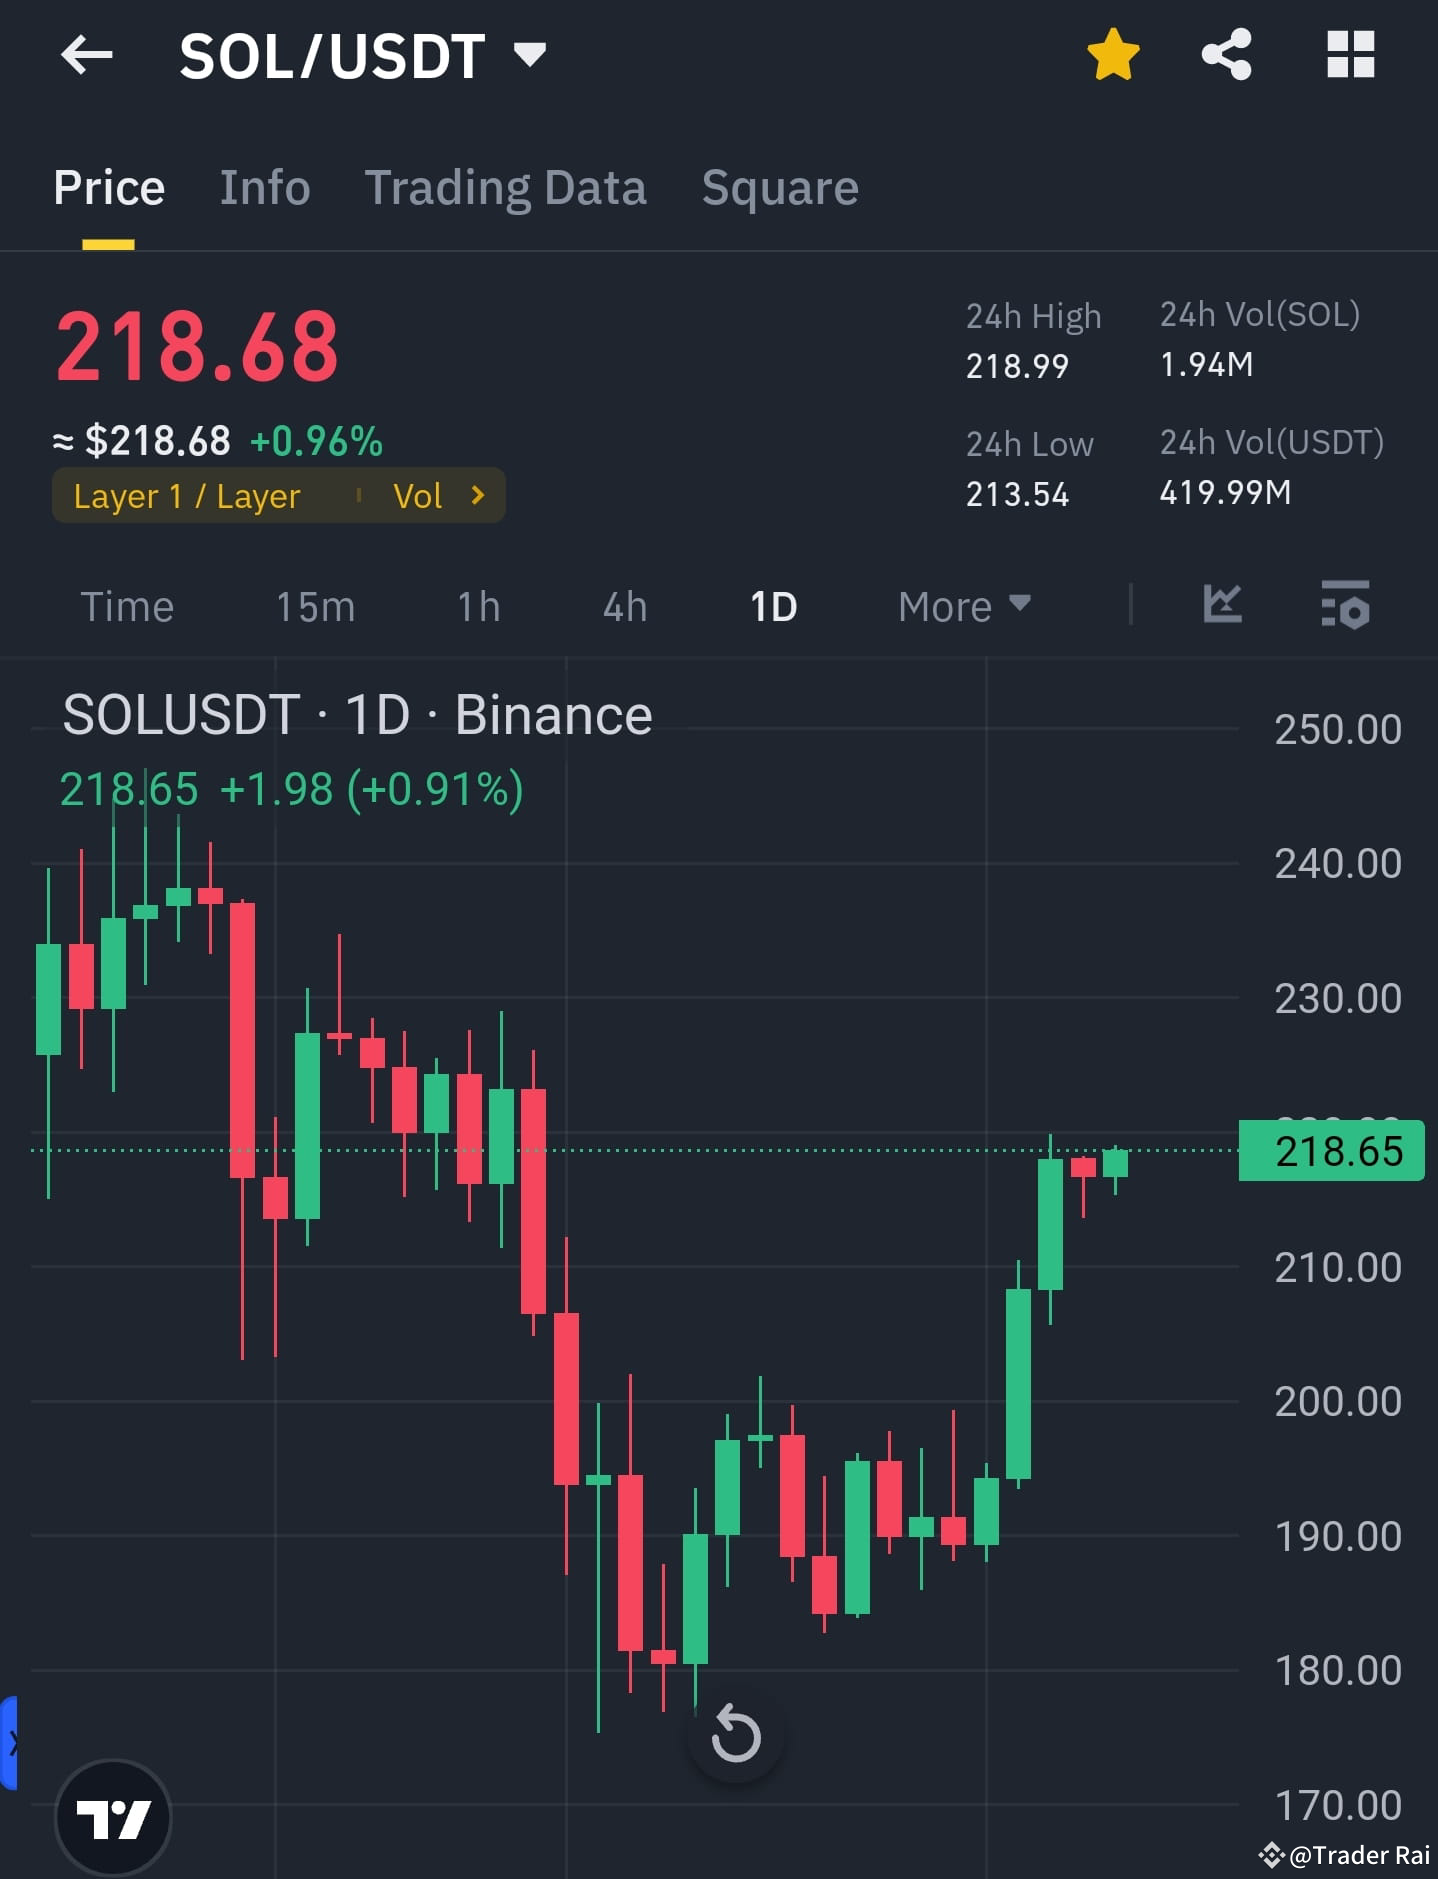Viewport: 1438px width, 1879px height.
Task: Select the 15m timeframe
Action: (x=315, y=605)
